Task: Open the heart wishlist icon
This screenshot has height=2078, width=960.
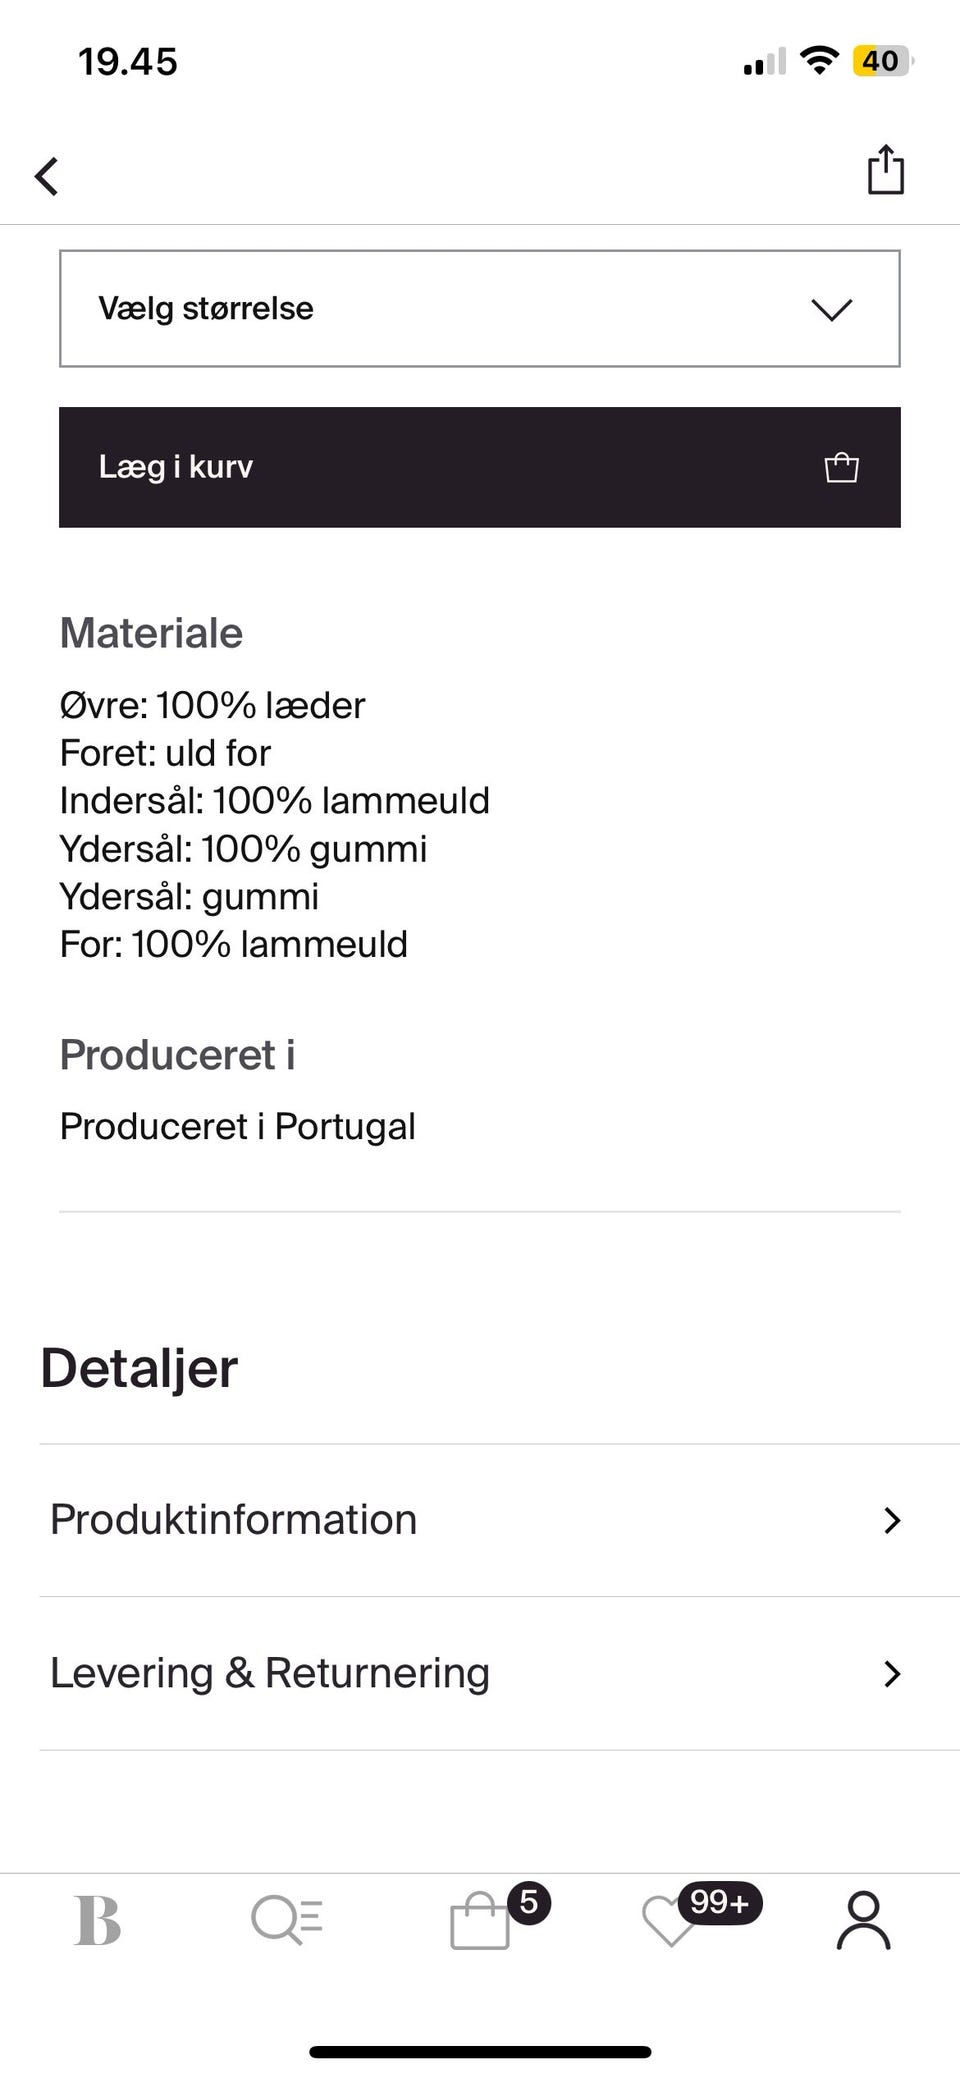Action: pyautogui.click(x=668, y=1923)
